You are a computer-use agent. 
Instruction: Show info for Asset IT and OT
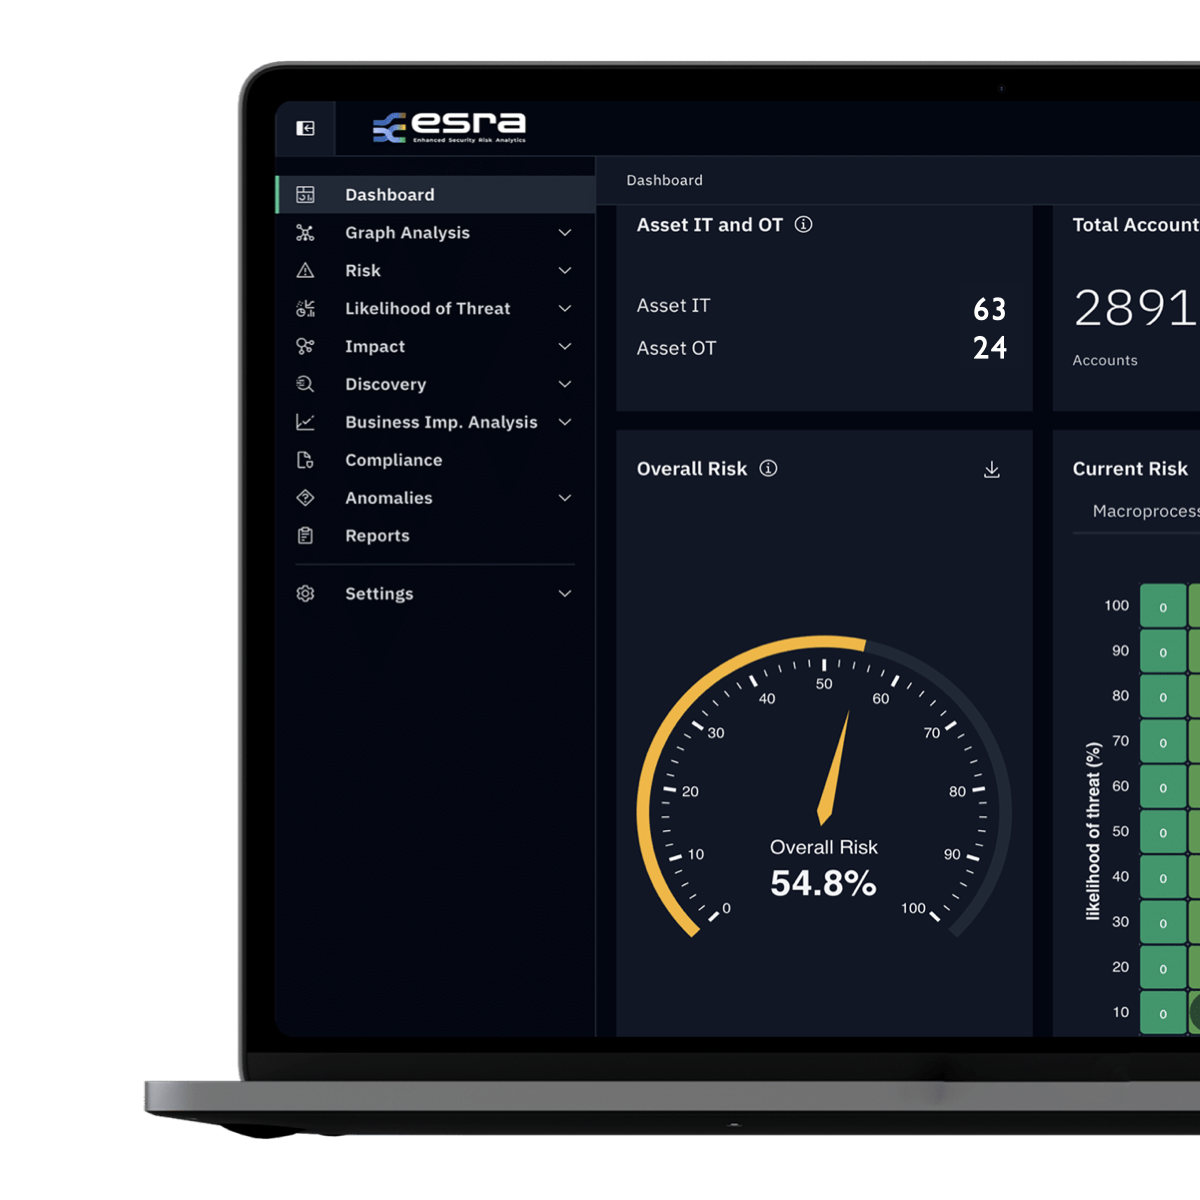804,225
